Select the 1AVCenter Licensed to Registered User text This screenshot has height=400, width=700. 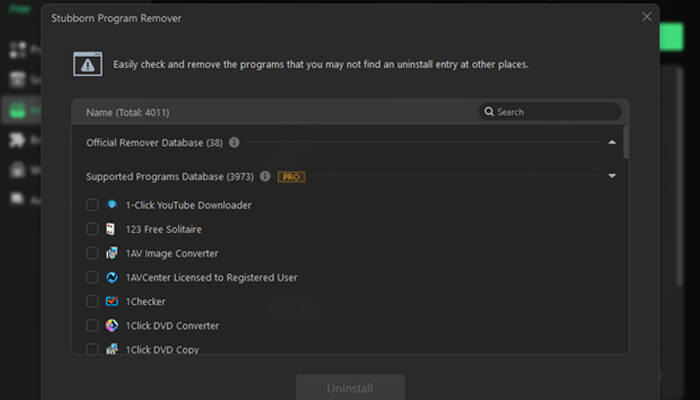[212, 278]
